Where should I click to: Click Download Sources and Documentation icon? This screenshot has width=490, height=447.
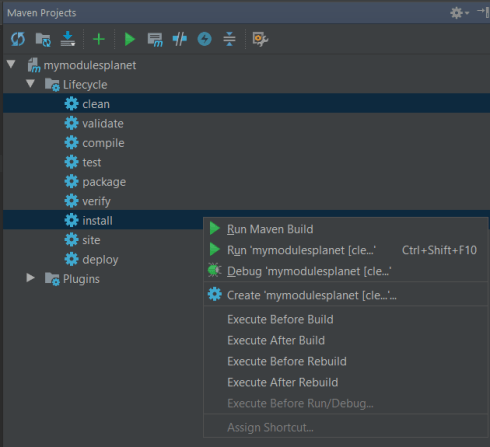click(x=68, y=39)
